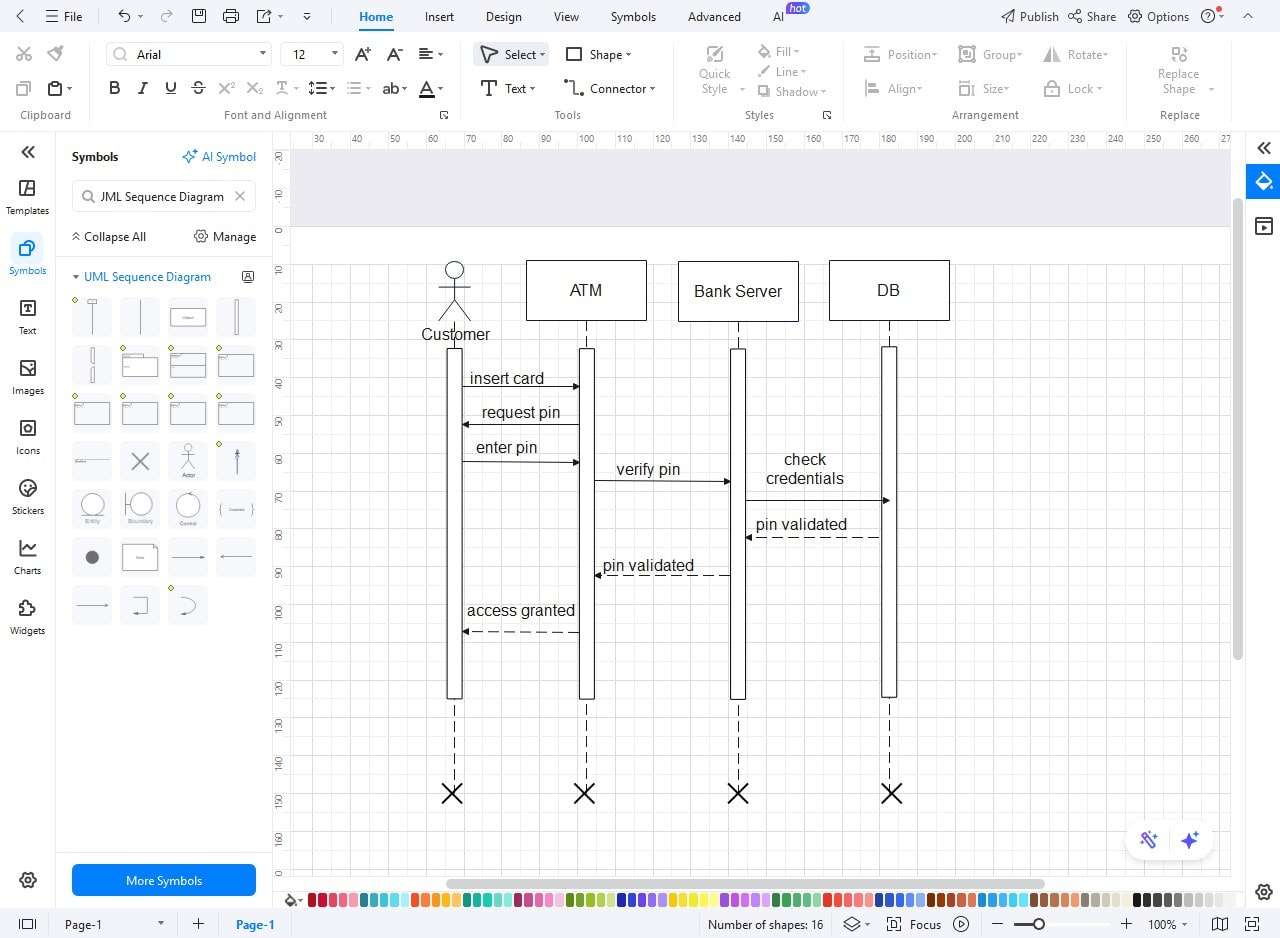
Task: Open the AI tab
Action: (x=778, y=16)
